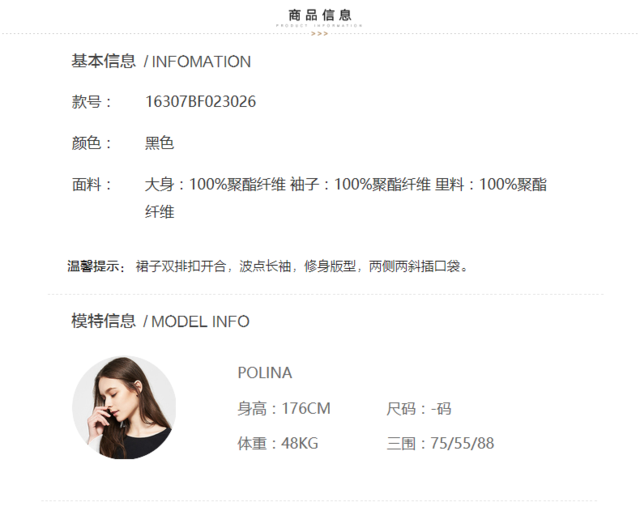Click the measurements 75/55/88 text
The height and width of the screenshot is (515, 640).
pos(462,443)
